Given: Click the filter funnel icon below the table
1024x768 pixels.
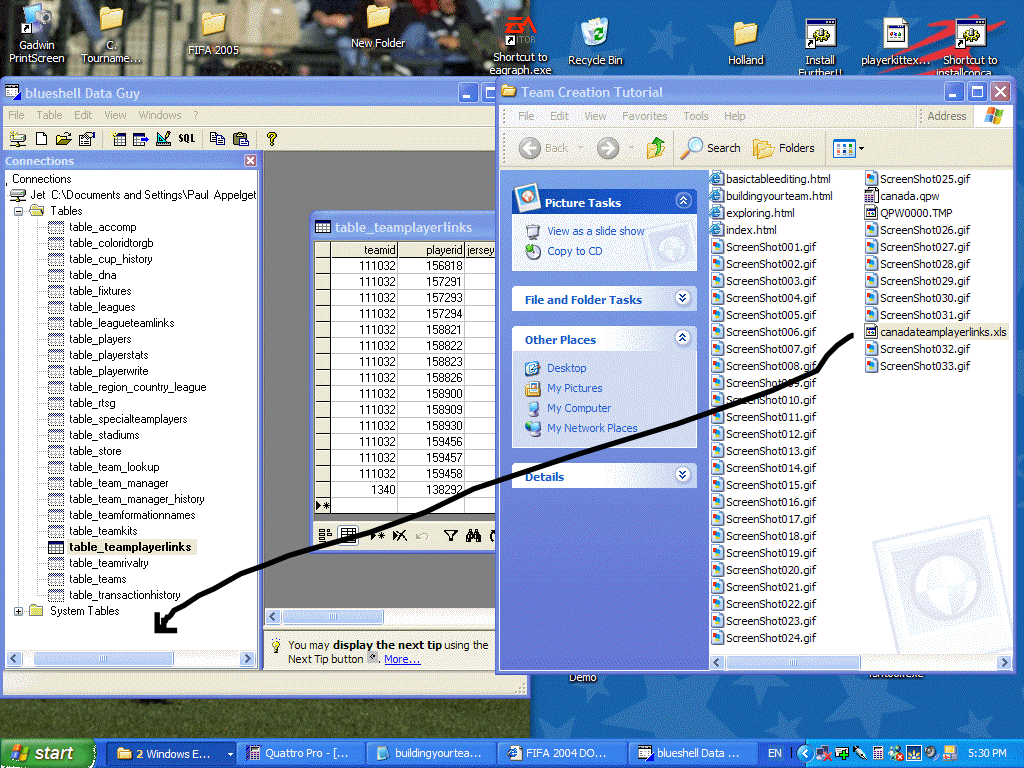Looking at the screenshot, I should [450, 536].
